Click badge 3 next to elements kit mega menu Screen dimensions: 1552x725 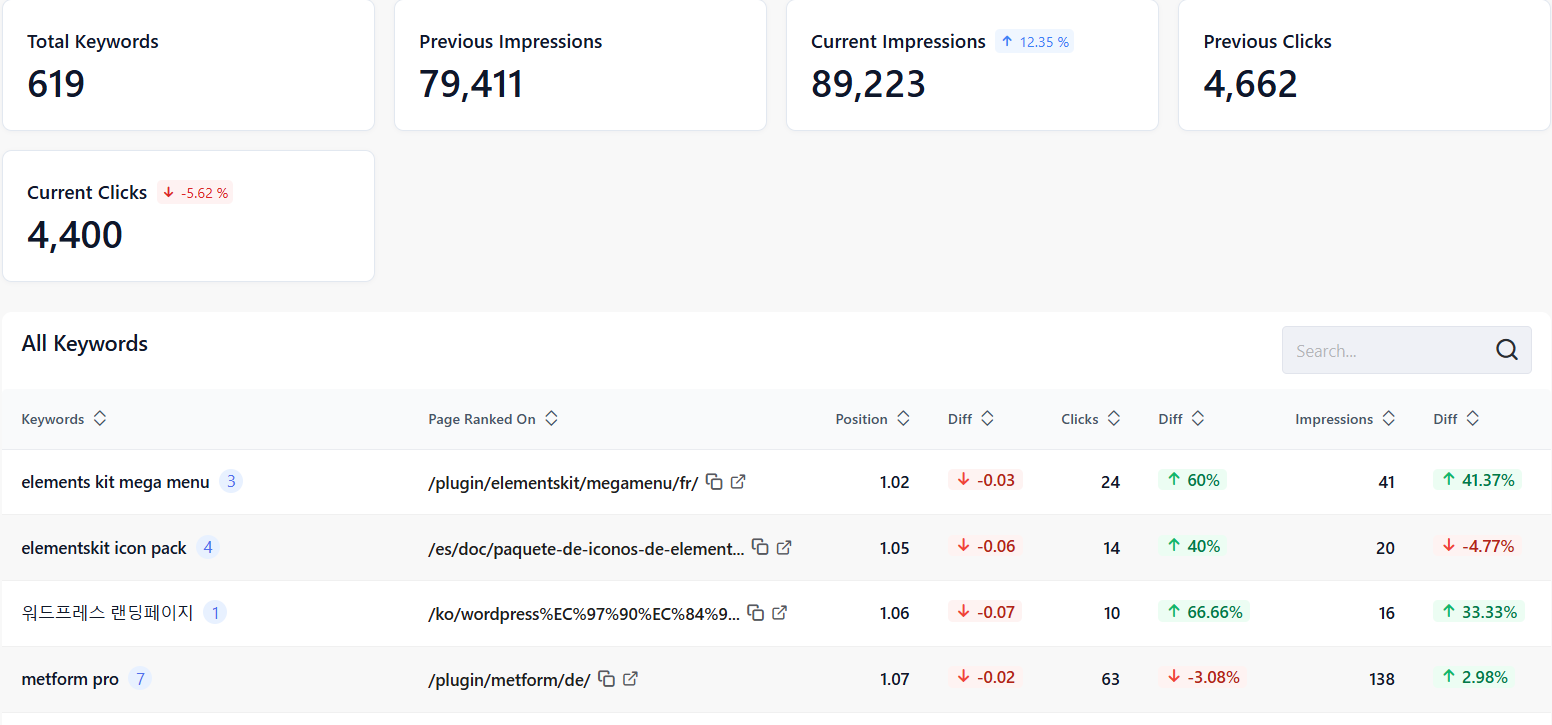231,482
